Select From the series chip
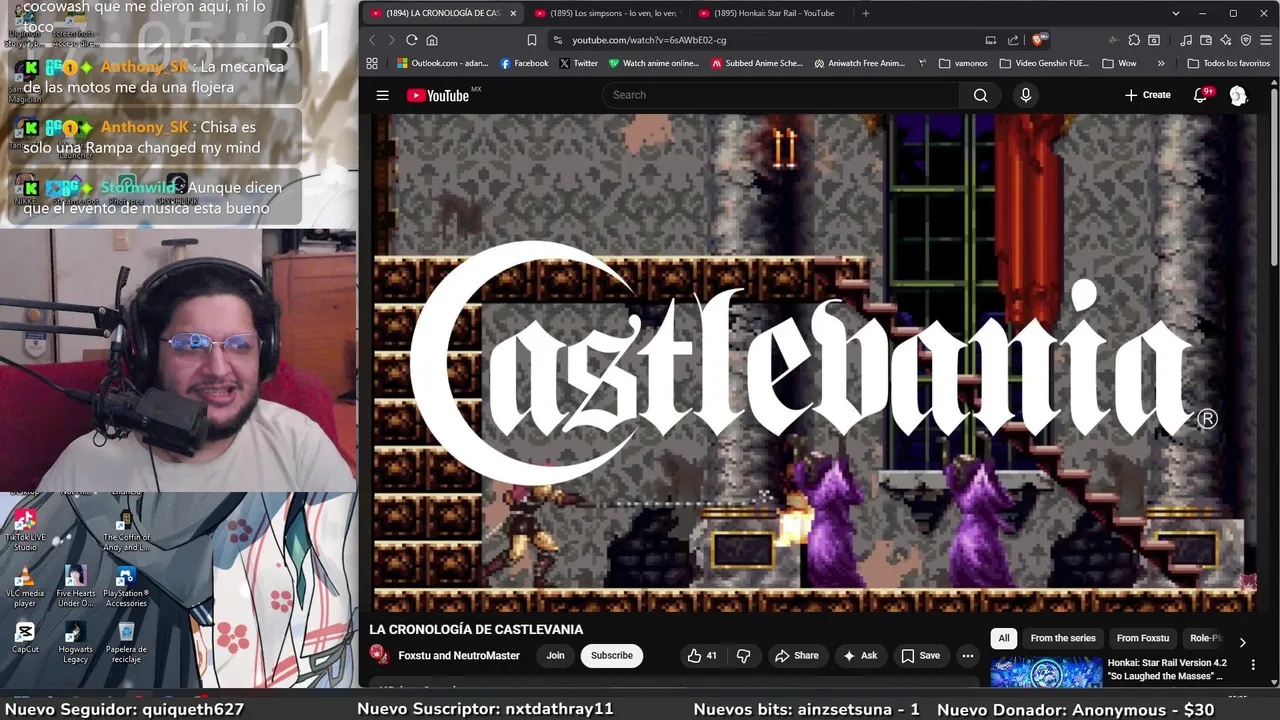Image resolution: width=1280 pixels, height=720 pixels. click(x=1063, y=638)
